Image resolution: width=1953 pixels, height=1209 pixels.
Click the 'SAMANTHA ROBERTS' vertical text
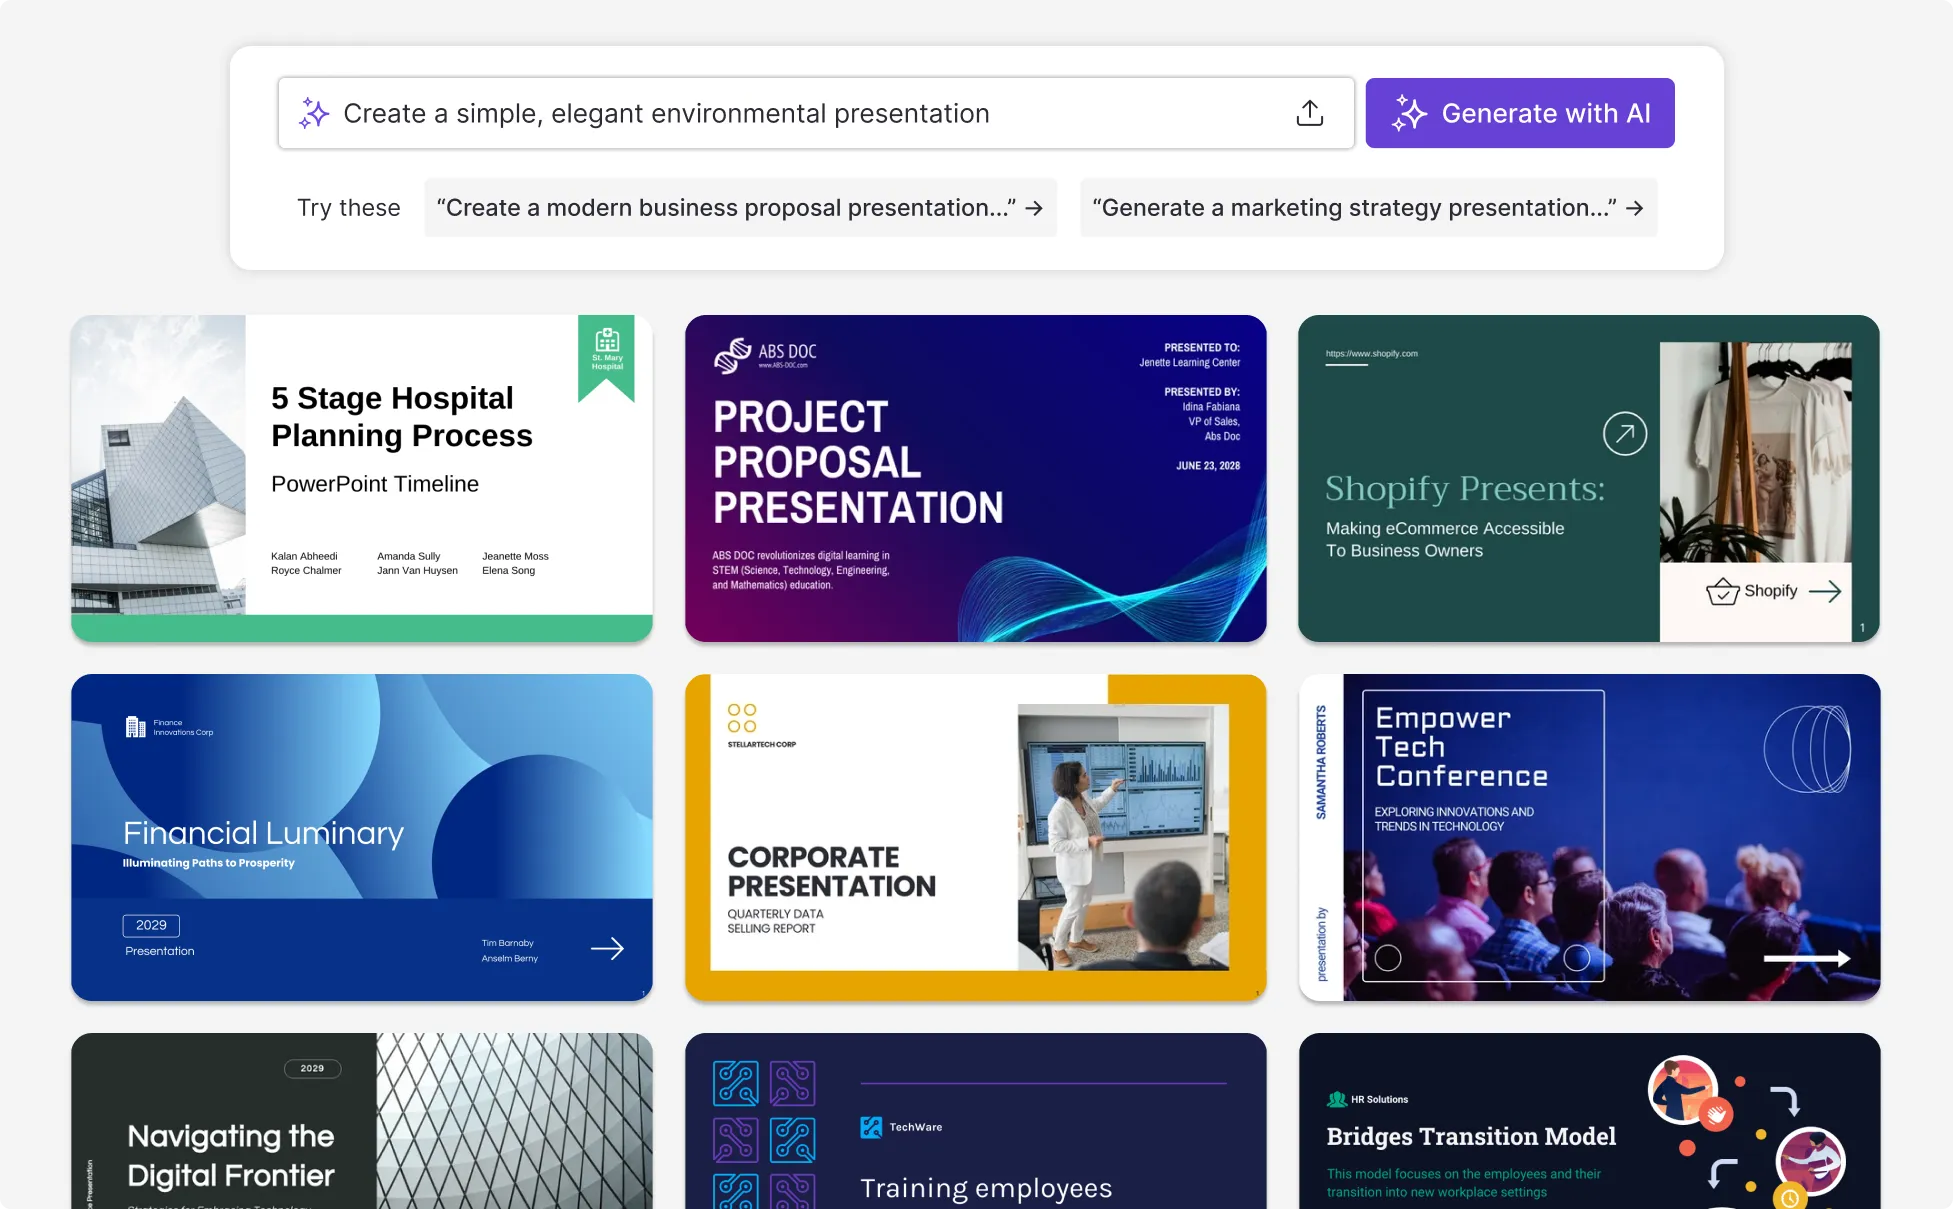(x=1321, y=762)
